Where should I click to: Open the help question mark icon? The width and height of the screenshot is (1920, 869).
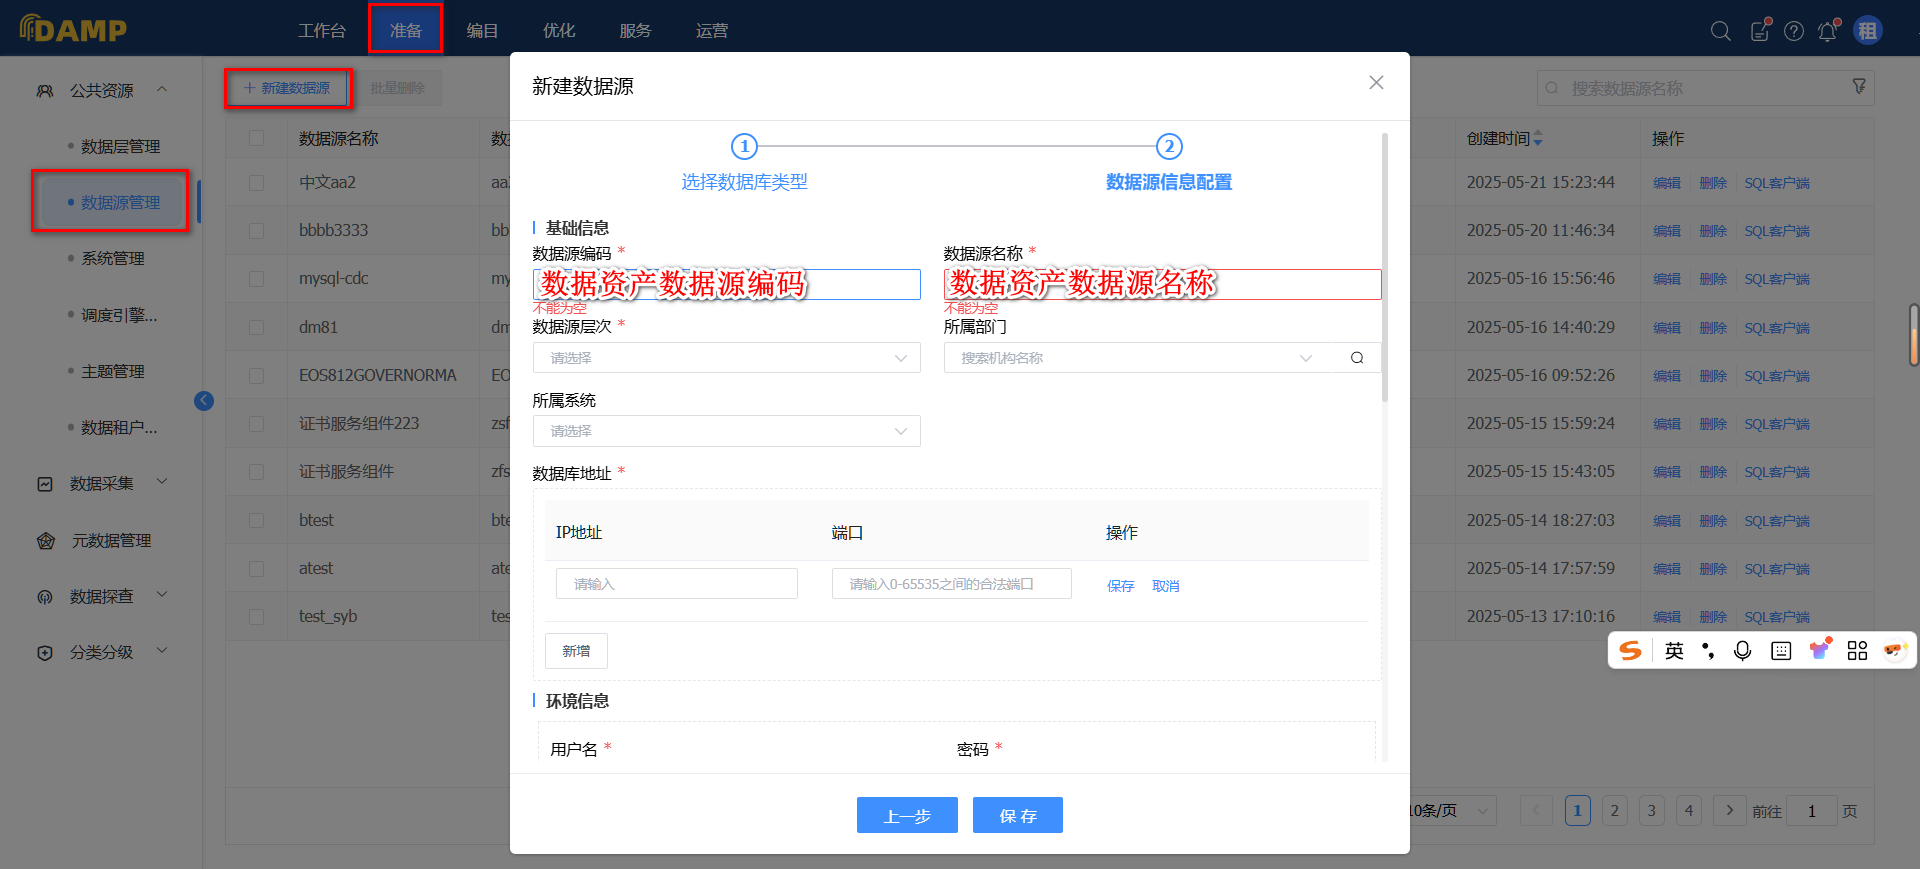[x=1794, y=31]
